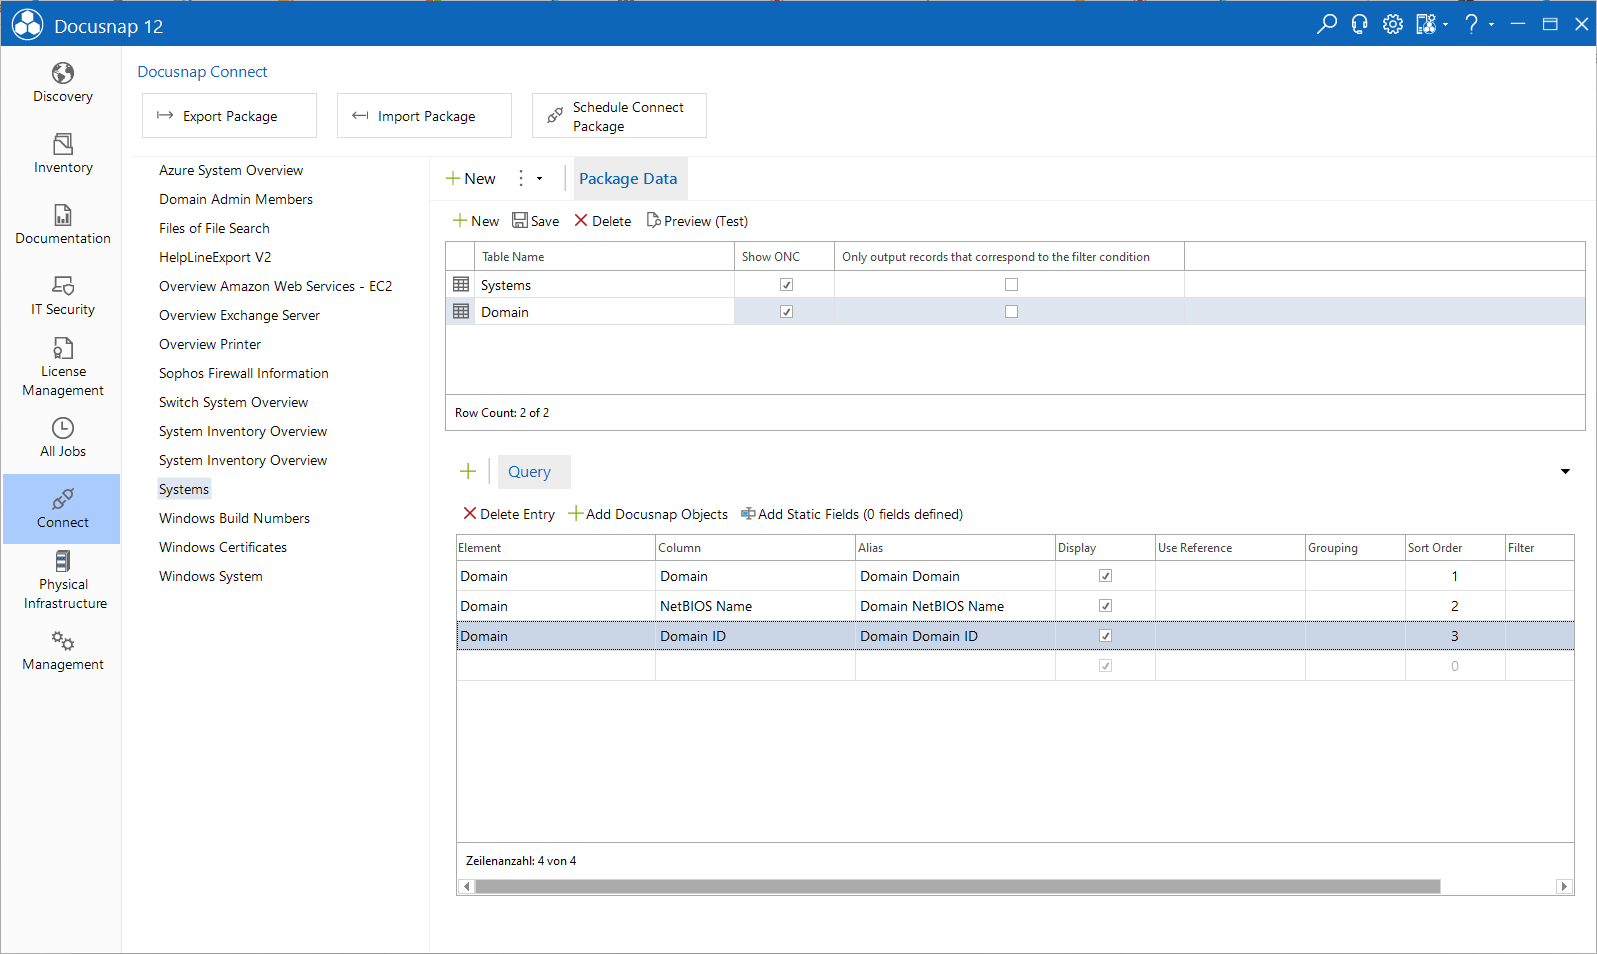1597x954 pixels.
Task: Toggle Display for Domain NetBIOS Name
Action: pyautogui.click(x=1105, y=606)
